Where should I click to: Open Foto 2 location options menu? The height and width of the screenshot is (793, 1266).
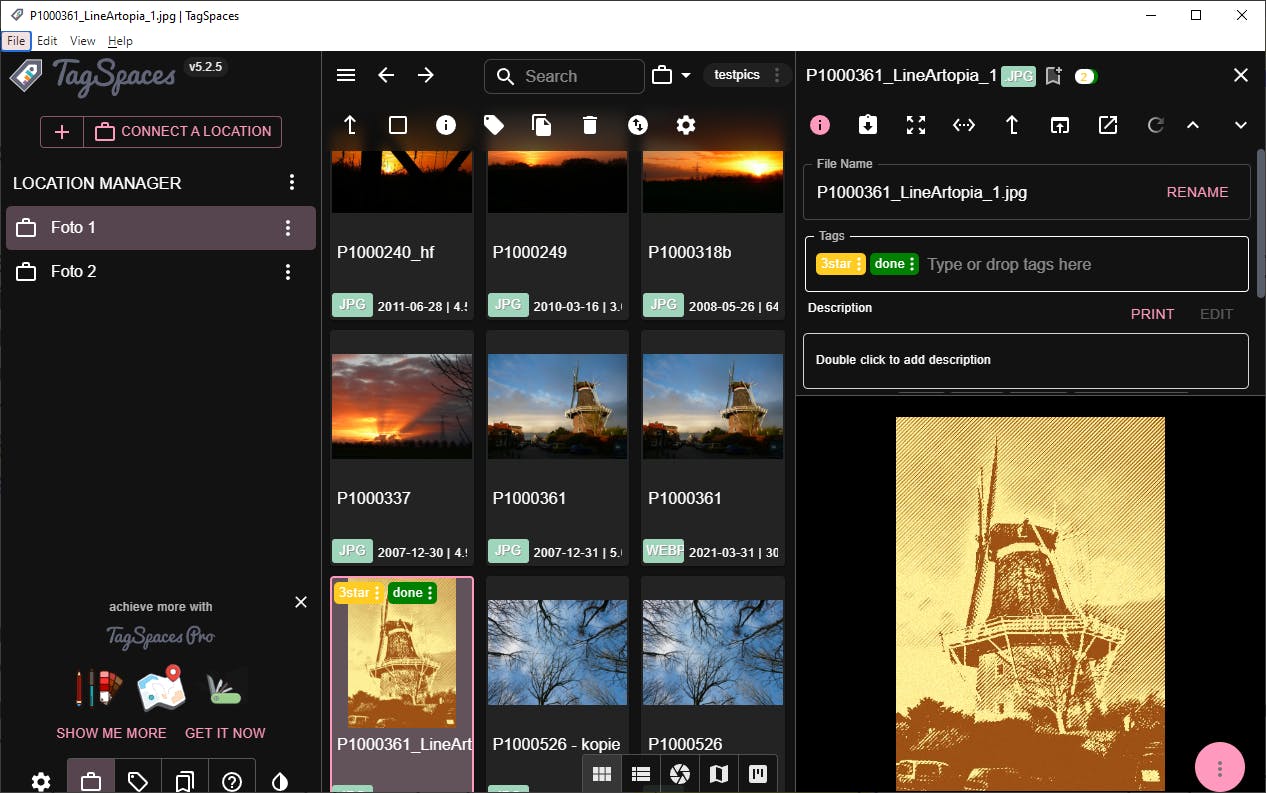[288, 272]
